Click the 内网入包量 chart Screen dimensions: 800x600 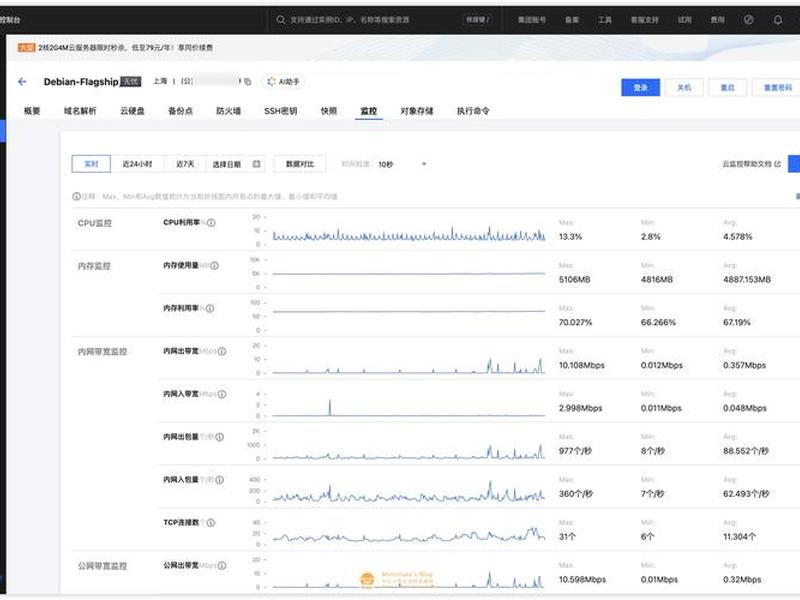tap(409, 491)
